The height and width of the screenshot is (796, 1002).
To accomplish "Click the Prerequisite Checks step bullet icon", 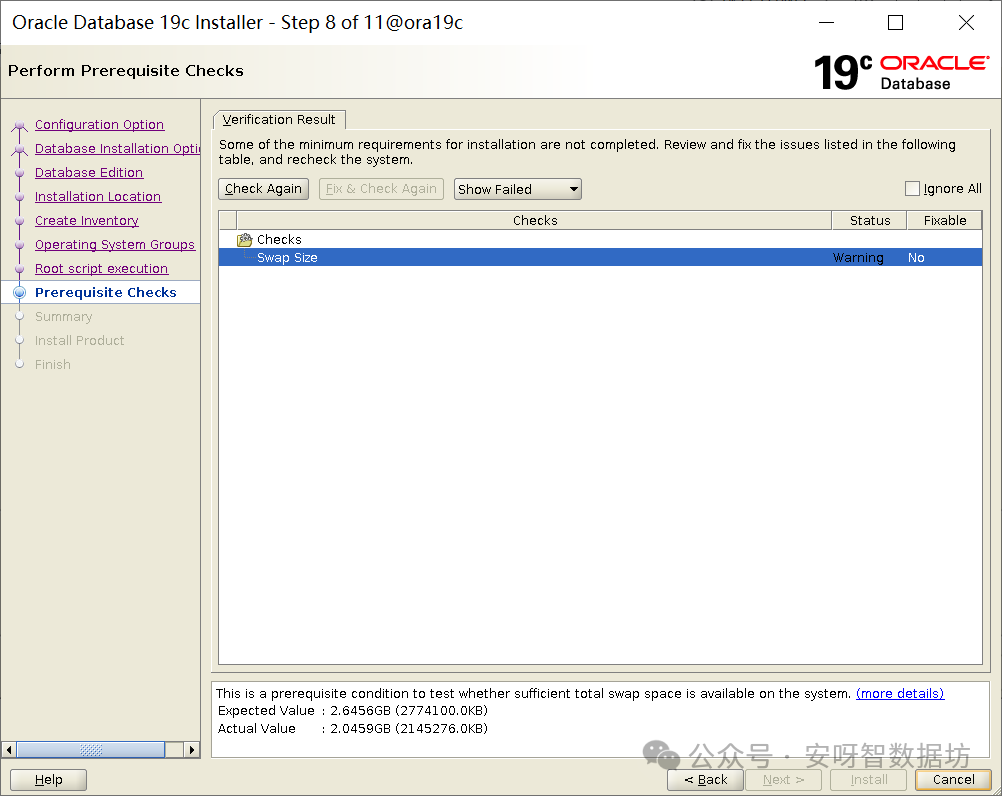I will 20,293.
